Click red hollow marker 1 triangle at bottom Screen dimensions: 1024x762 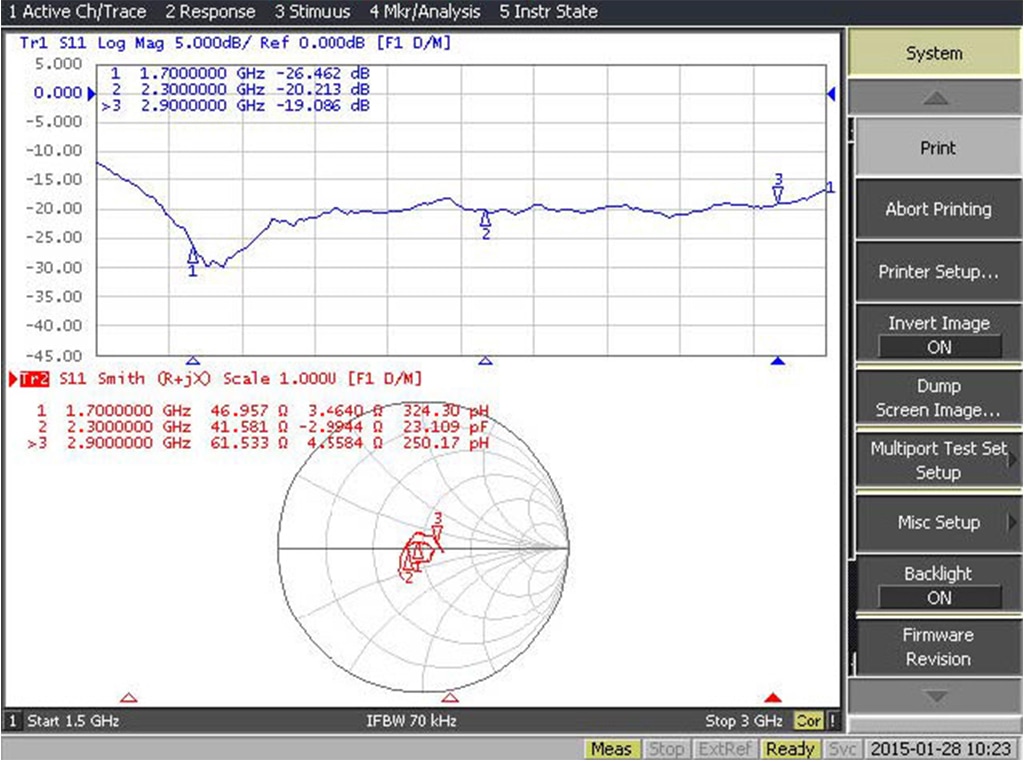point(129,698)
